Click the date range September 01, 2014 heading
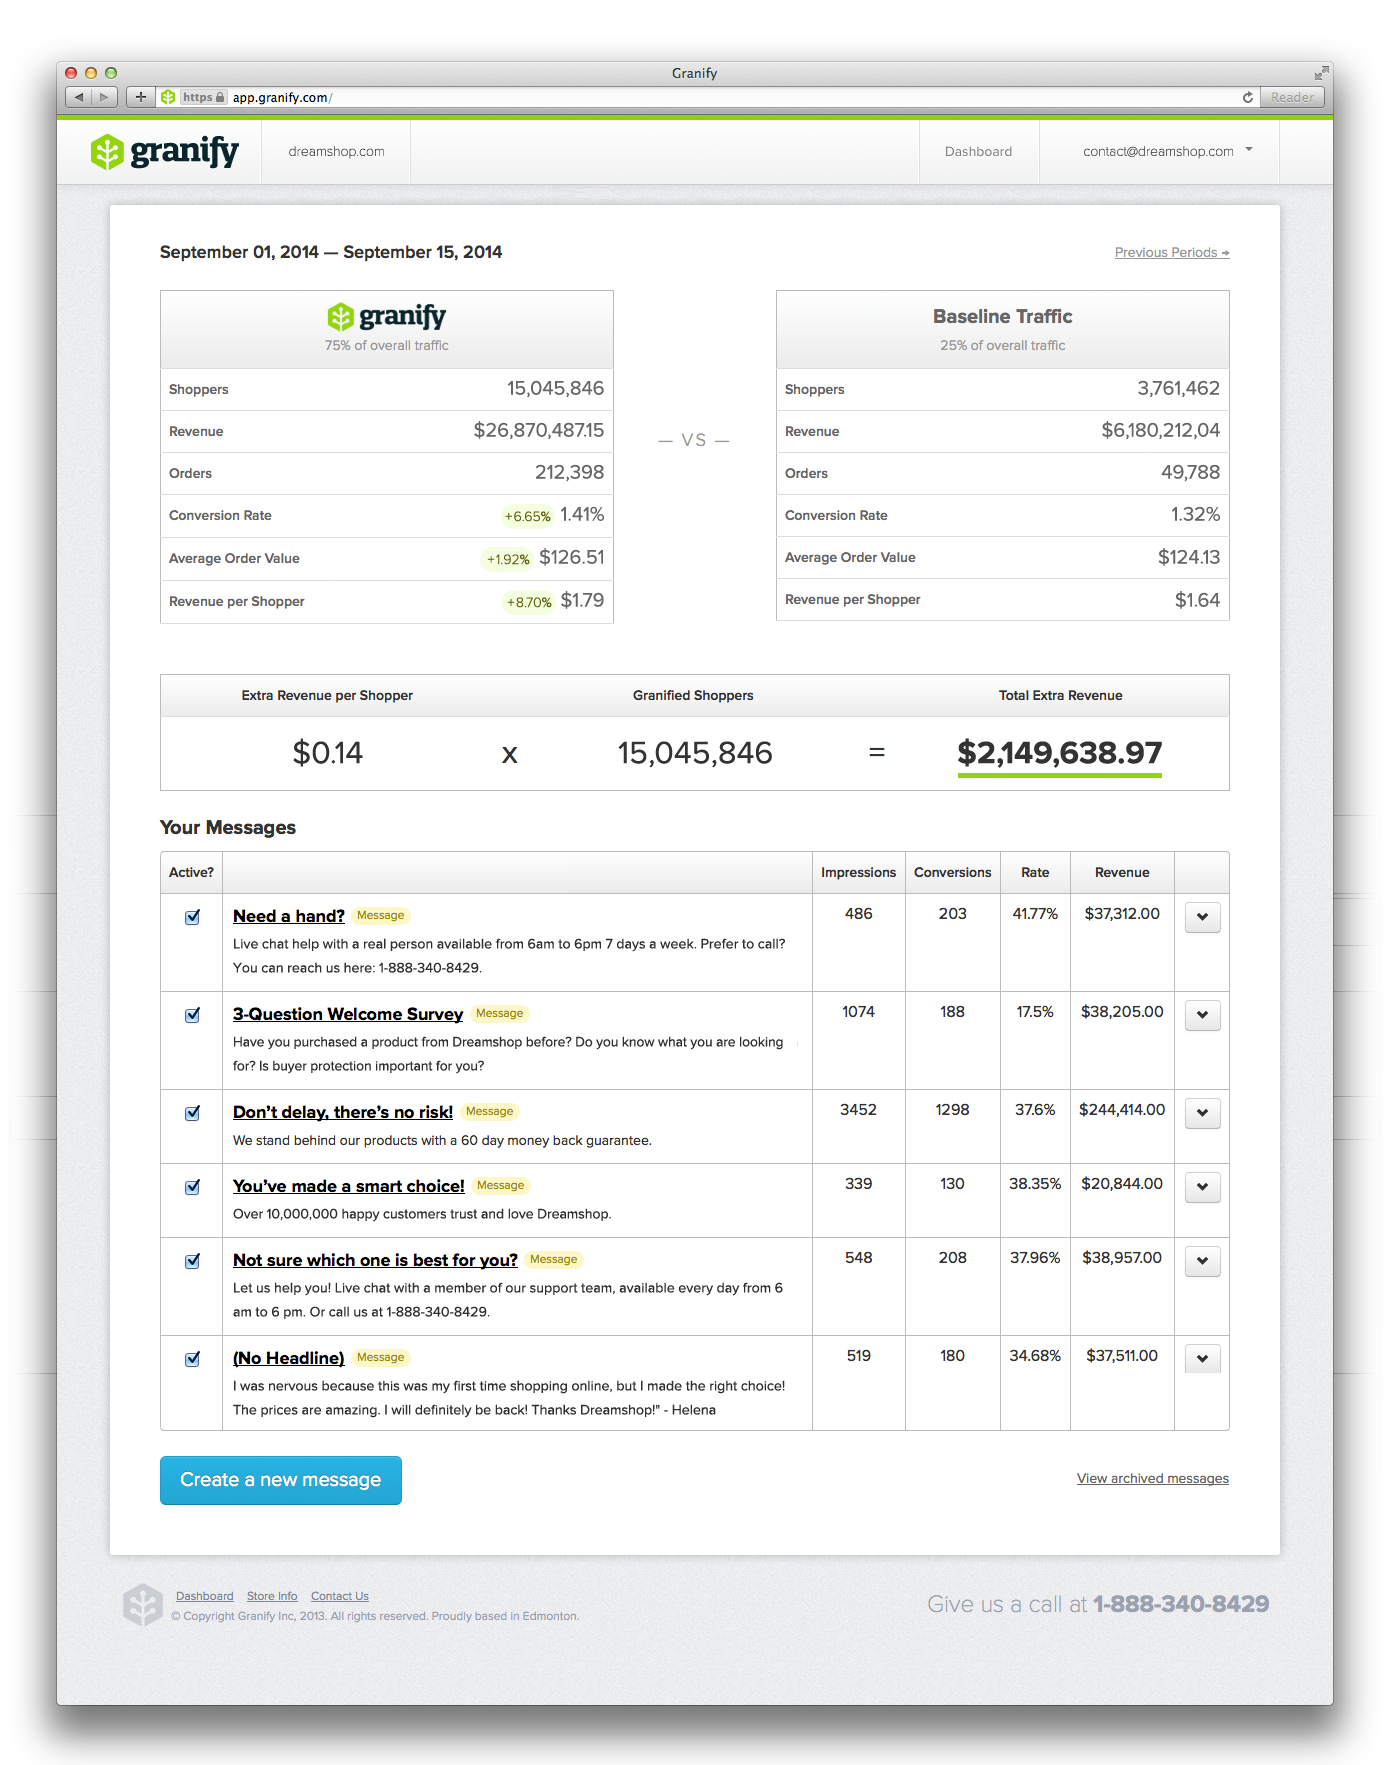This screenshot has width=1390, height=1765. click(331, 253)
